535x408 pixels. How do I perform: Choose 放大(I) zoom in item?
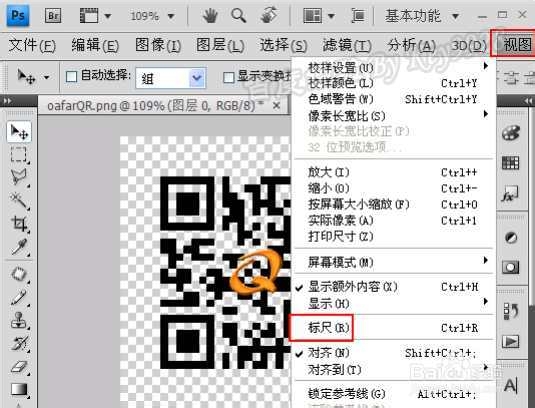pos(394,172)
